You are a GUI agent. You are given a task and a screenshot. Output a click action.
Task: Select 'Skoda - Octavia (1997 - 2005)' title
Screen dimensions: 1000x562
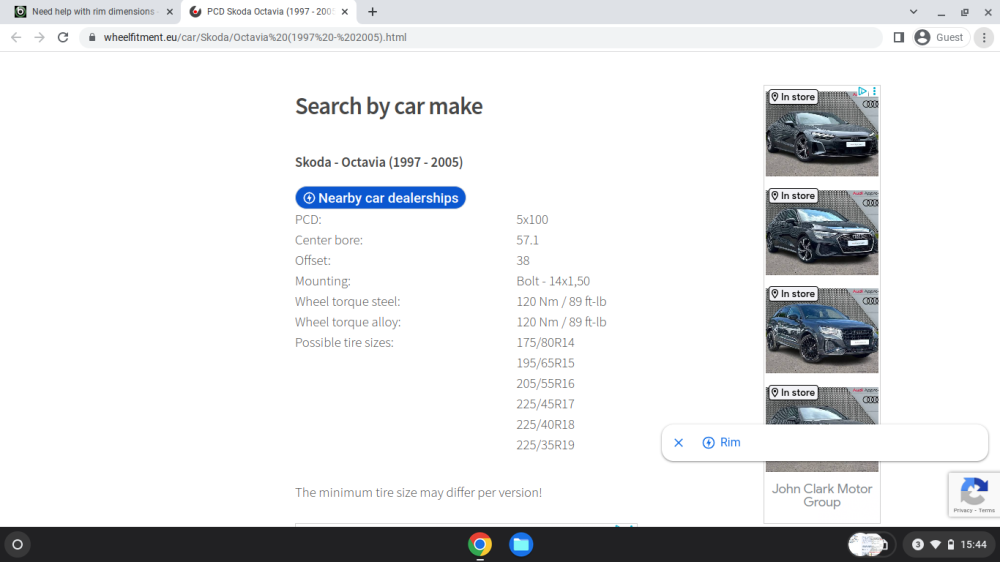click(x=379, y=162)
